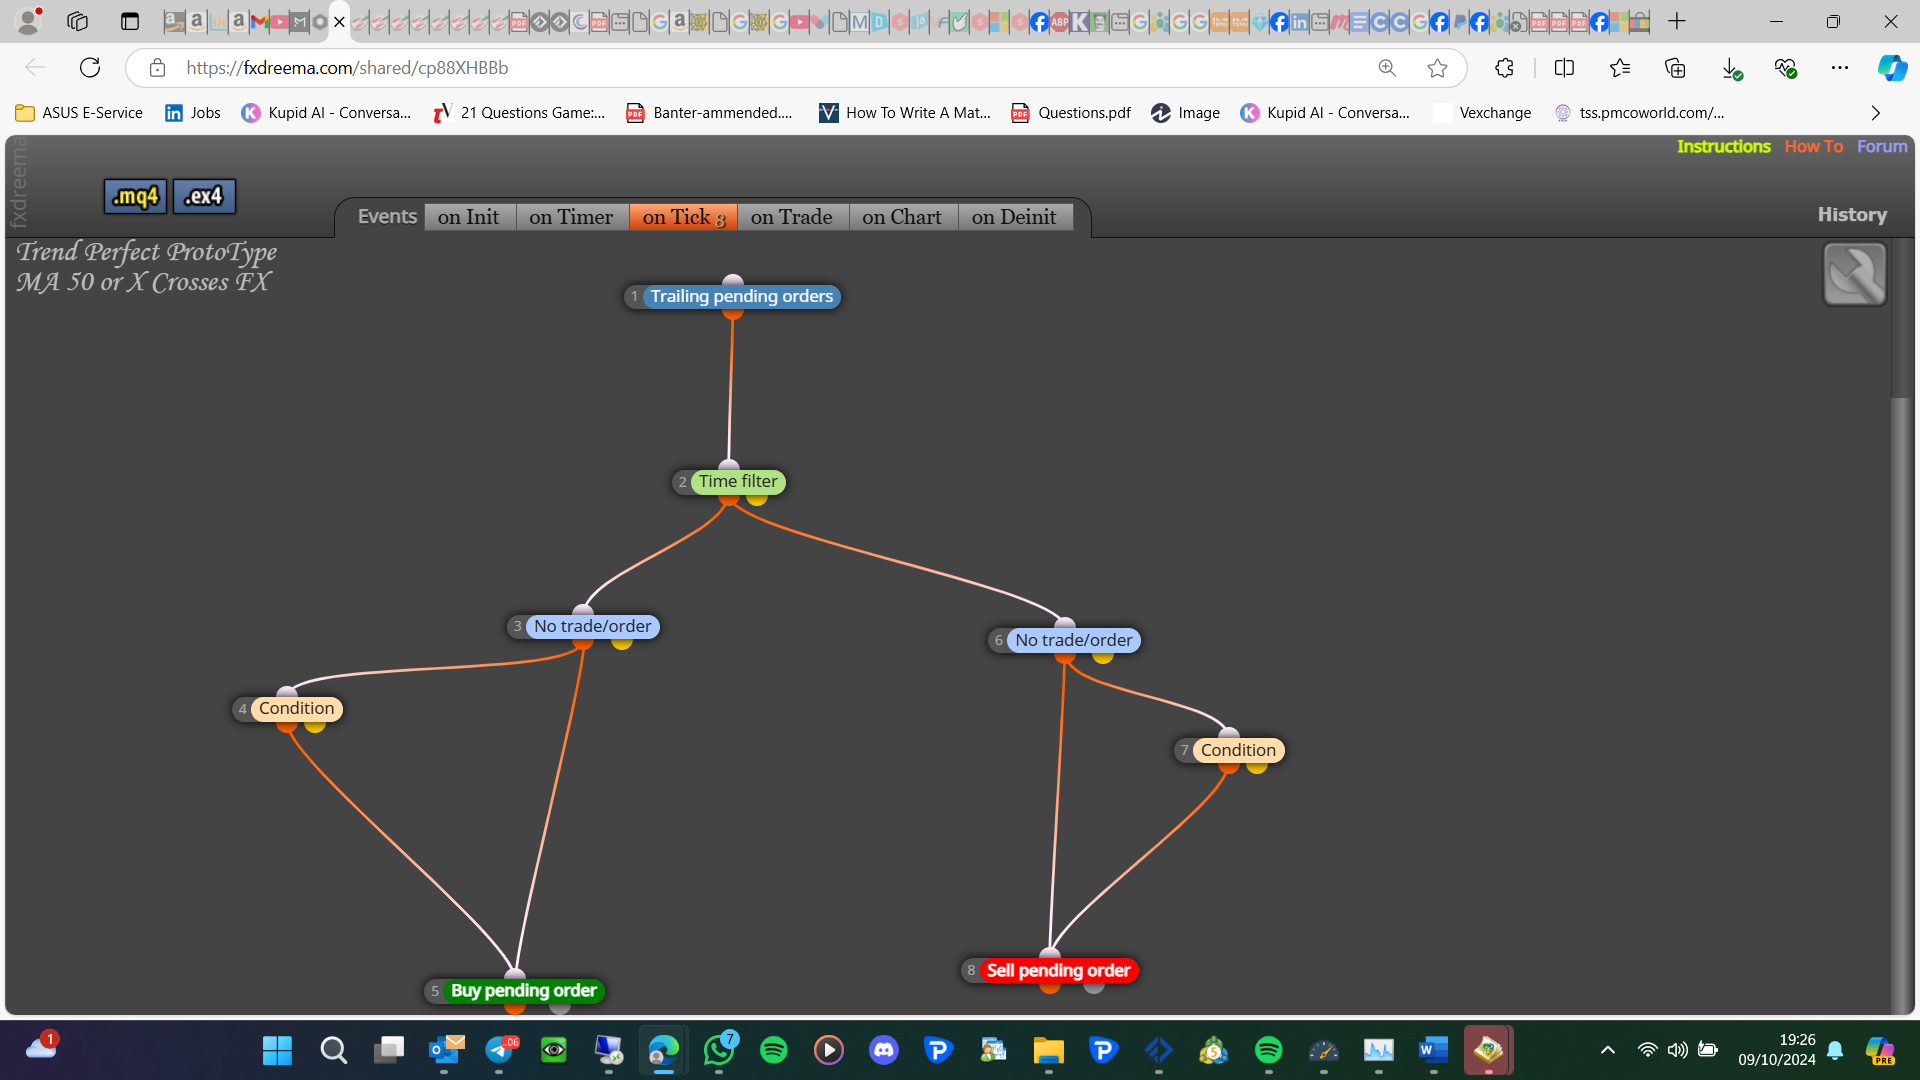
Task: Switch to the on Timer tab
Action: tap(571, 217)
